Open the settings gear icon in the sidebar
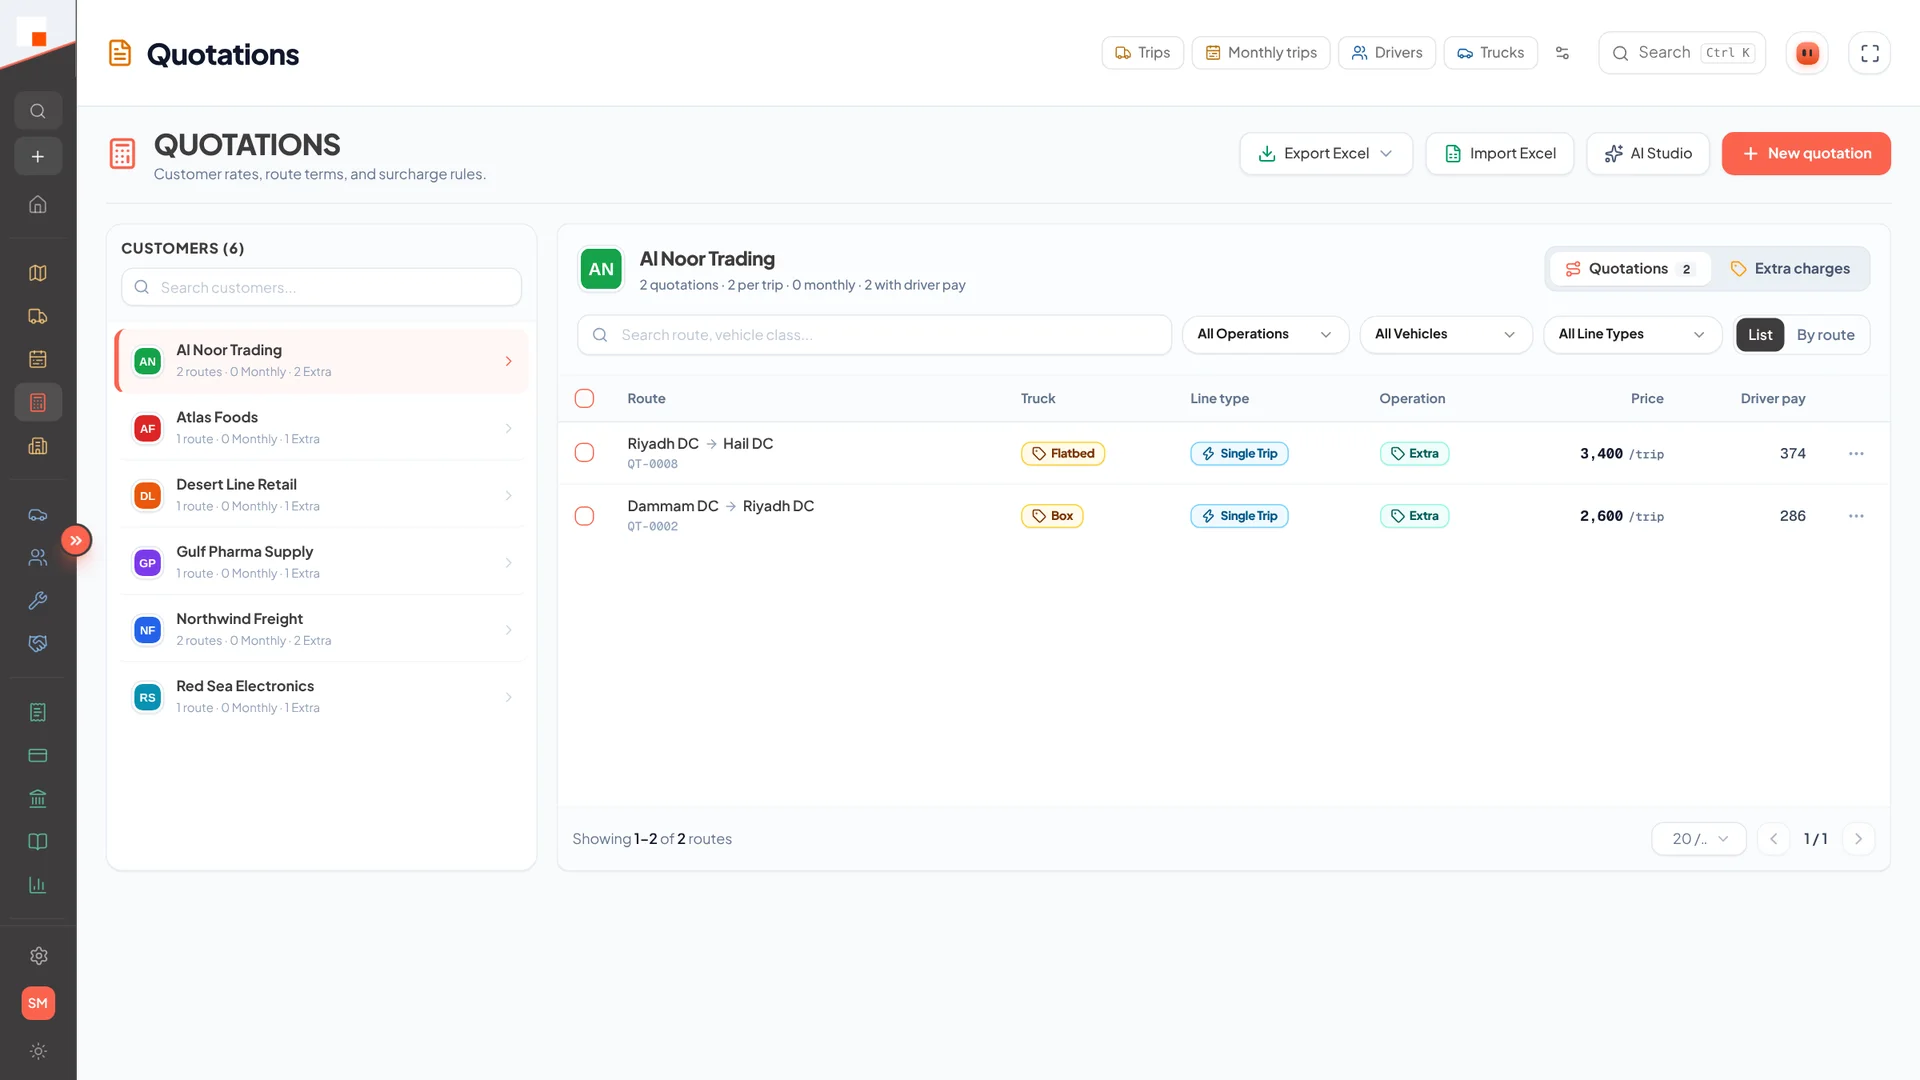This screenshot has width=1920, height=1080. [x=38, y=956]
